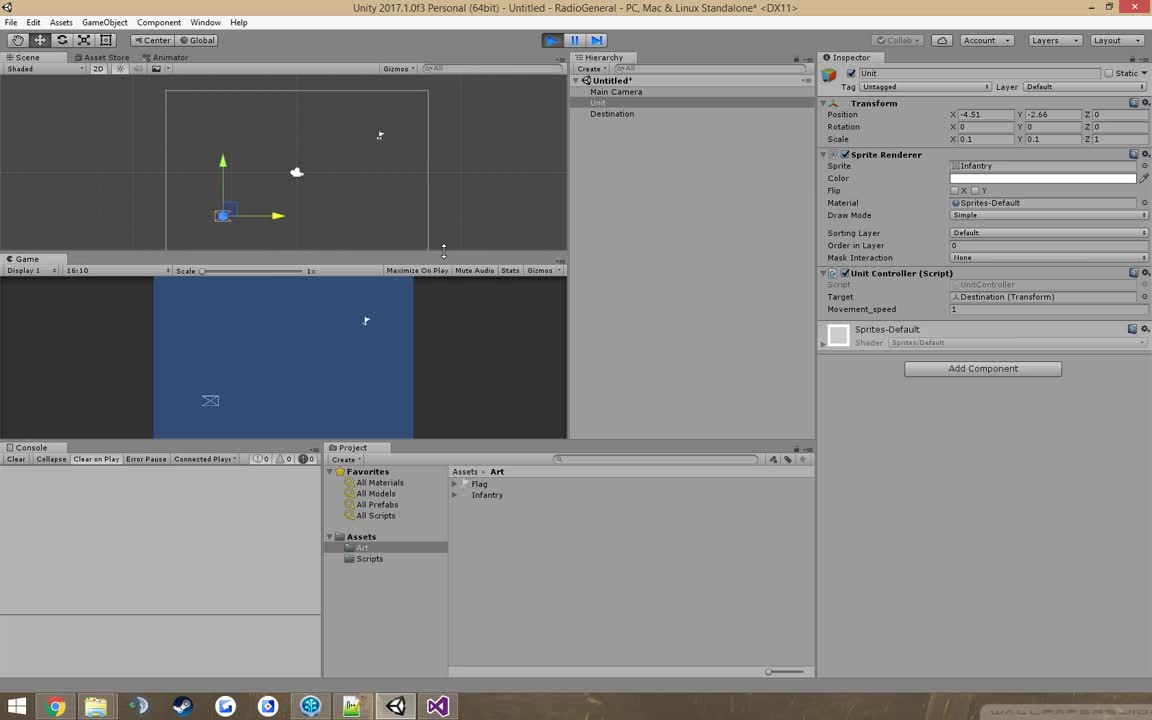Image resolution: width=1152 pixels, height=720 pixels.
Task: Click the Add Component button
Action: point(982,368)
